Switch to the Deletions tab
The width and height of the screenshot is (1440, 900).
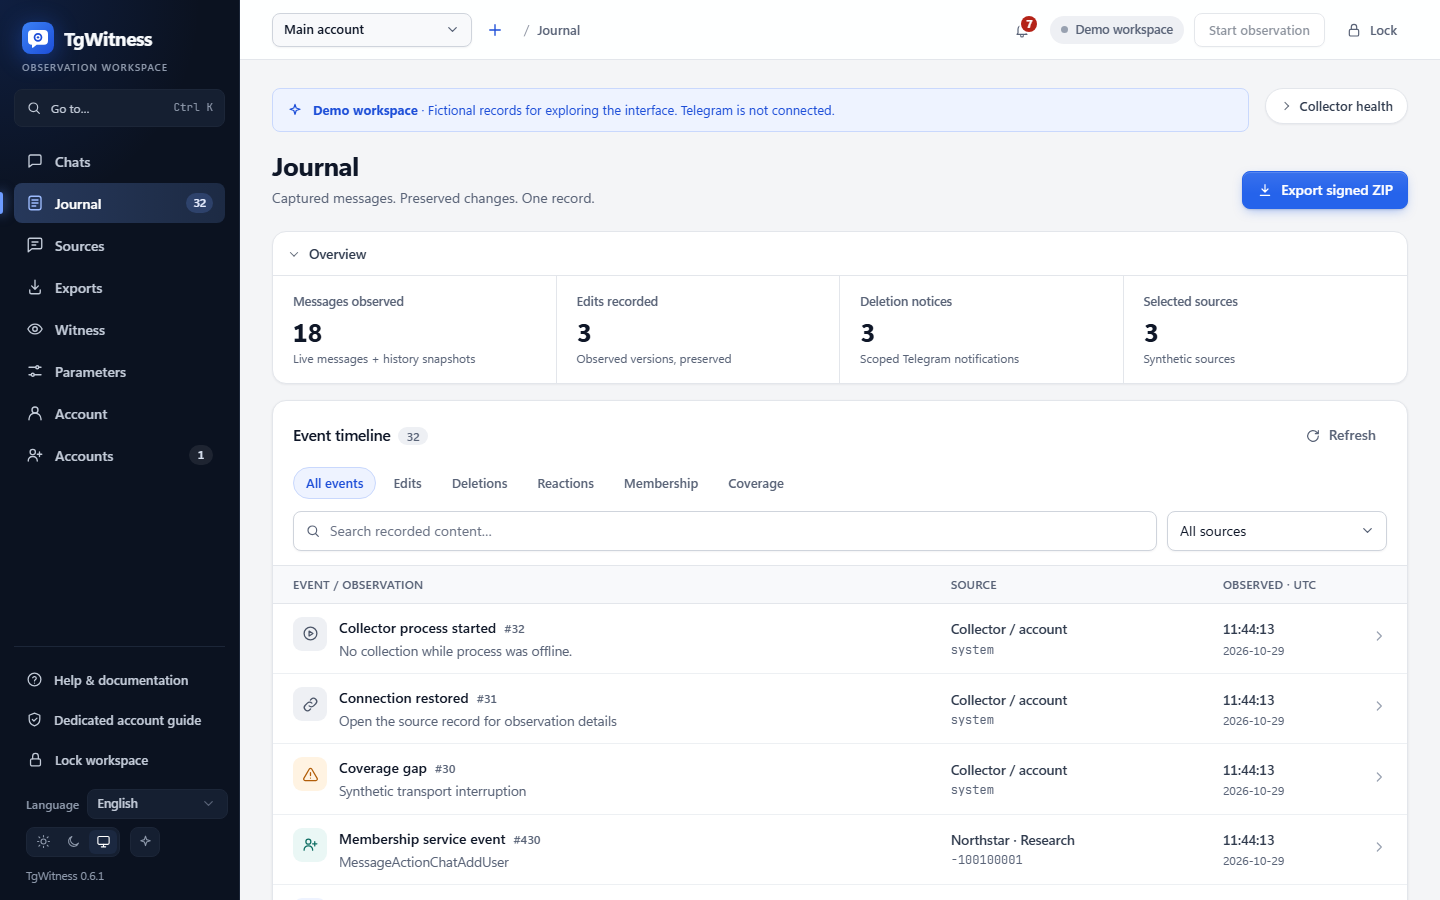coord(480,483)
